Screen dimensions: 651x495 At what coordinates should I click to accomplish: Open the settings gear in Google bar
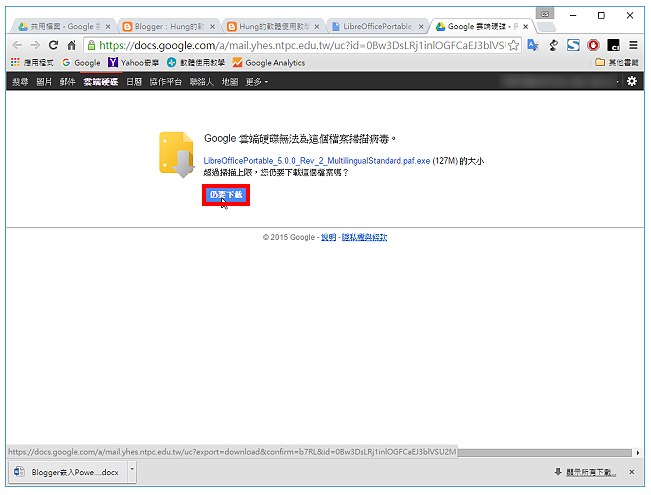coord(632,81)
